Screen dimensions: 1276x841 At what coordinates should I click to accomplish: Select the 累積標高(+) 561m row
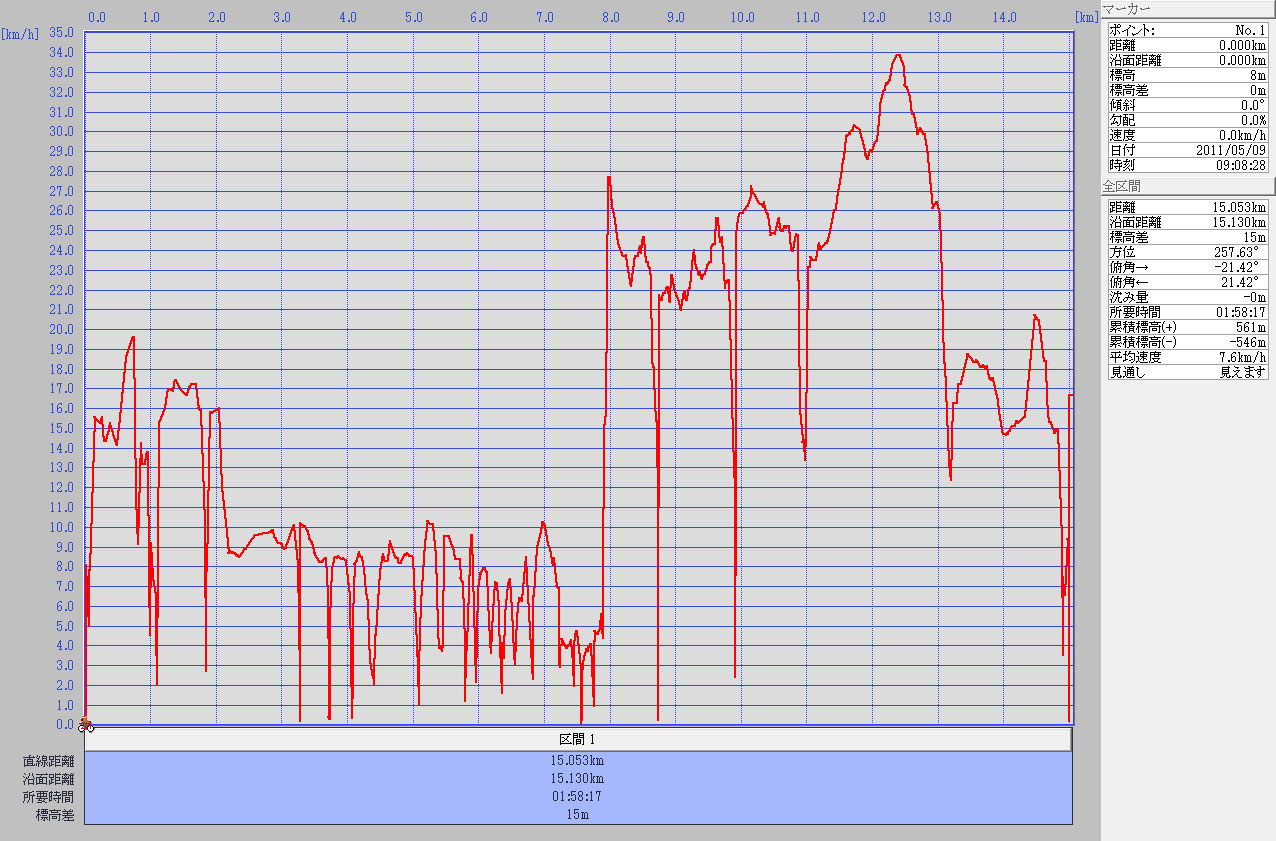coord(1187,327)
